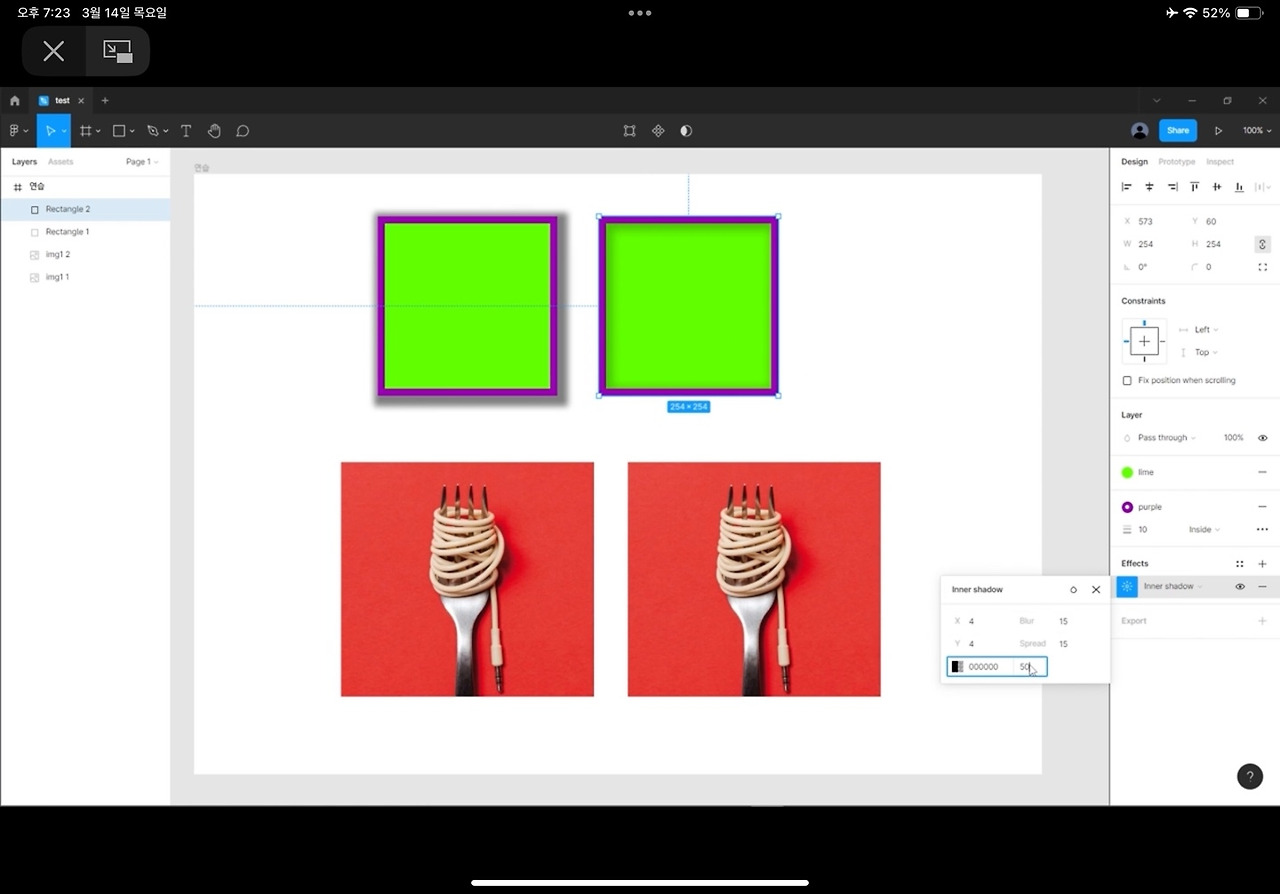Open the user avatar in toolbar
1280x894 pixels.
point(1139,131)
